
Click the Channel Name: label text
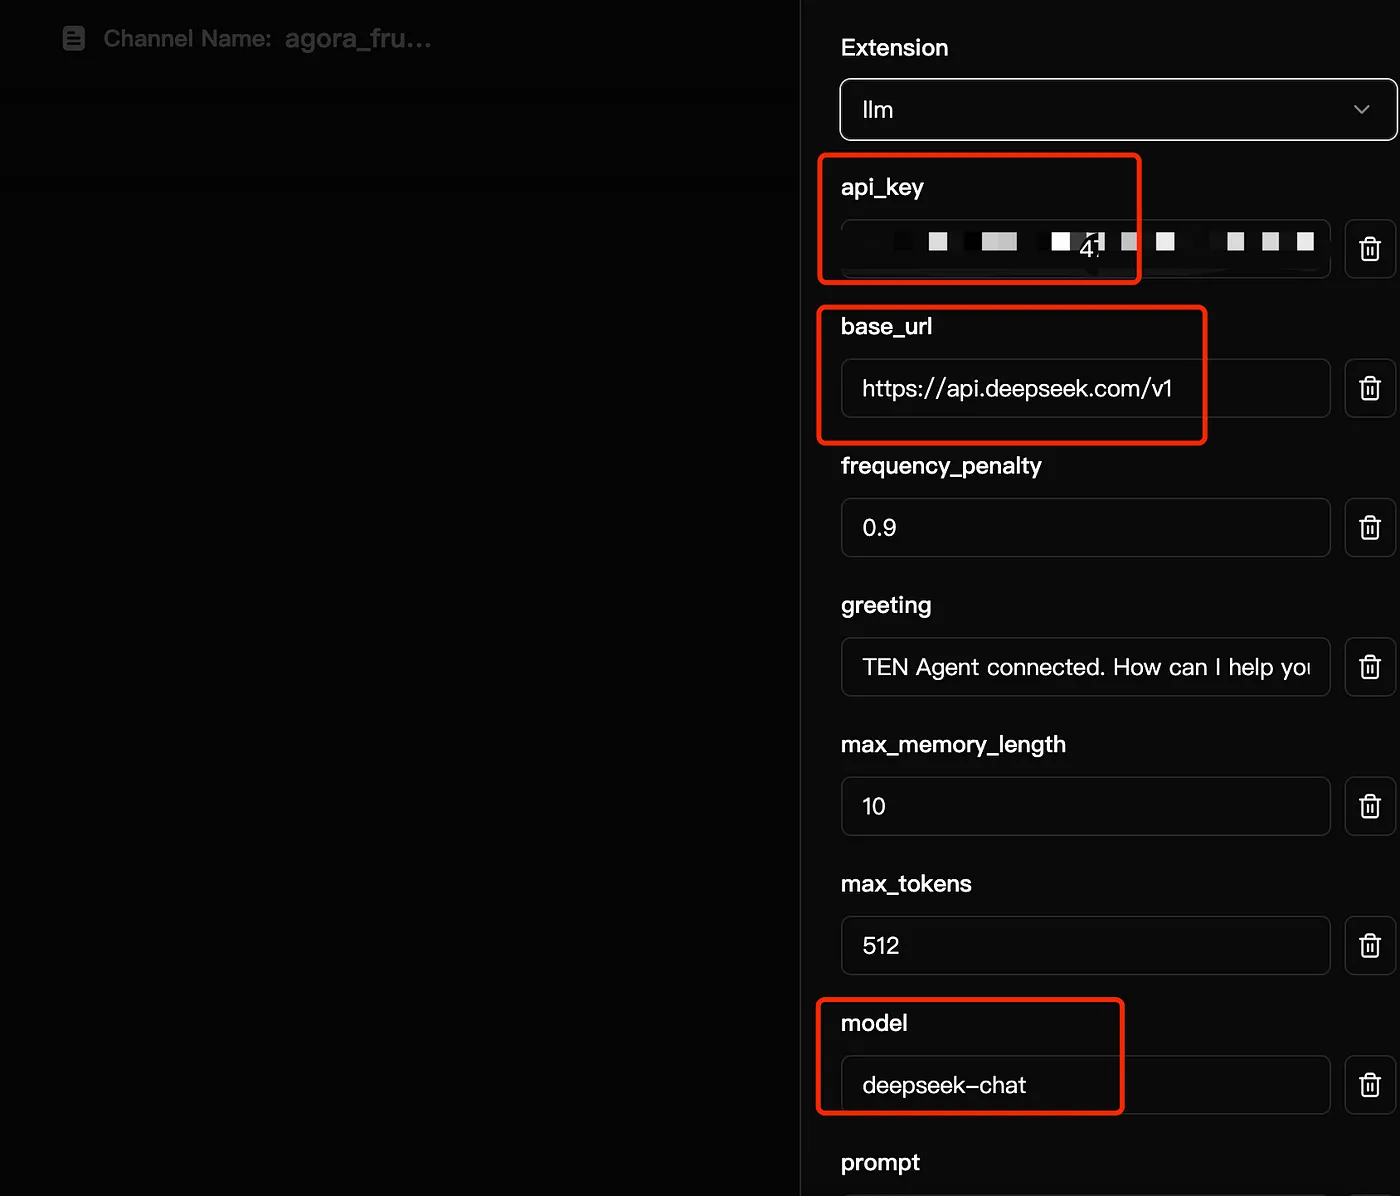coord(187,39)
